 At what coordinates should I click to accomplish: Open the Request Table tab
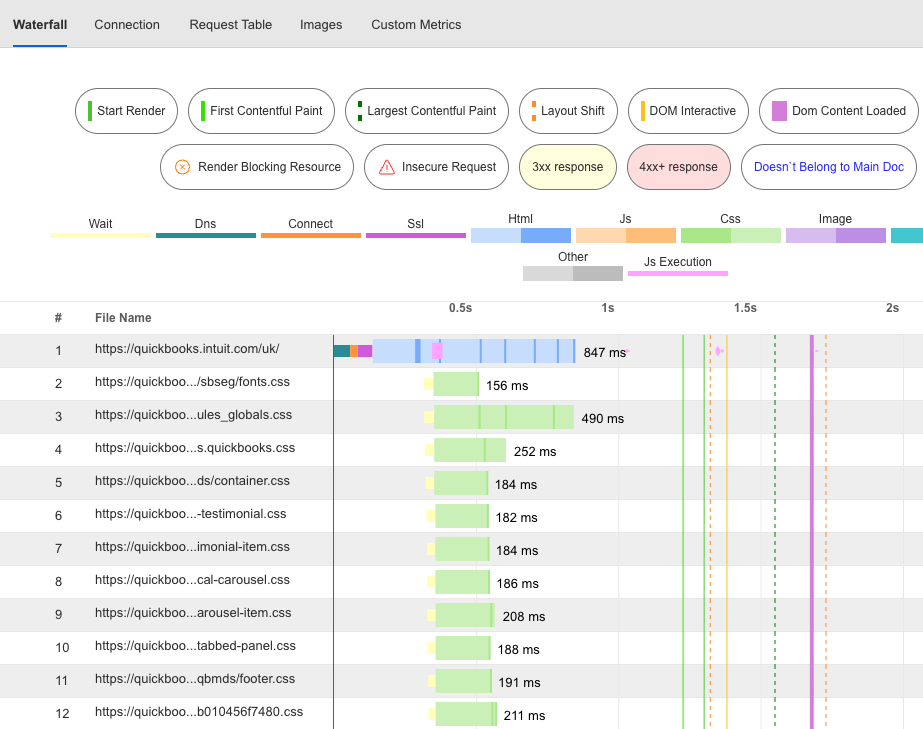coord(230,24)
